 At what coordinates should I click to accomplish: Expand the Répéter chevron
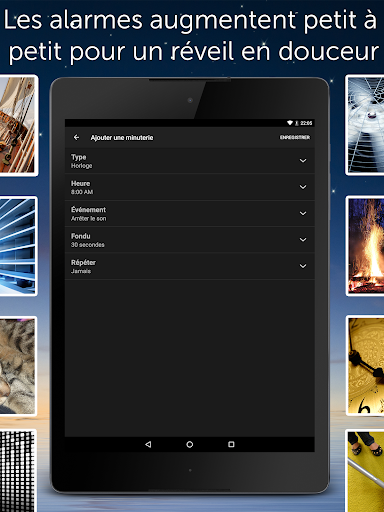(303, 266)
